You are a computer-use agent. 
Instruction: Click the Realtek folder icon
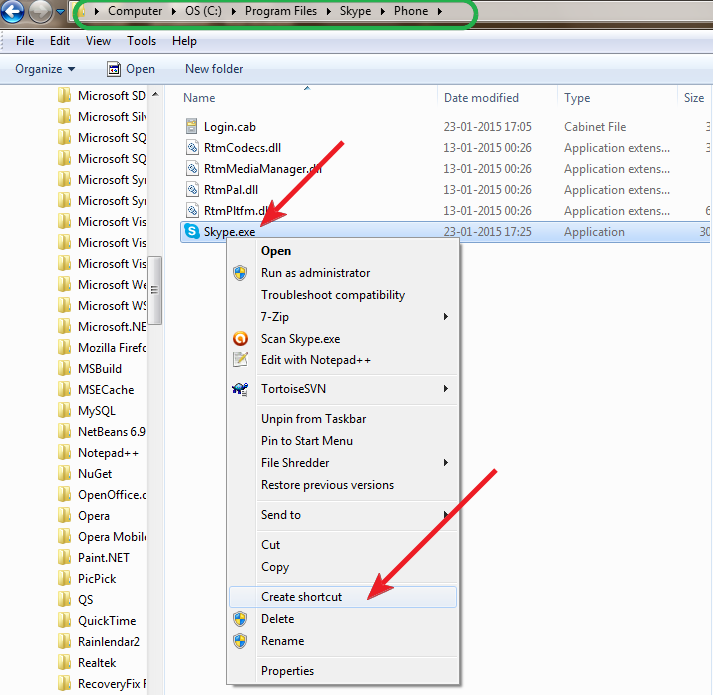[64, 662]
